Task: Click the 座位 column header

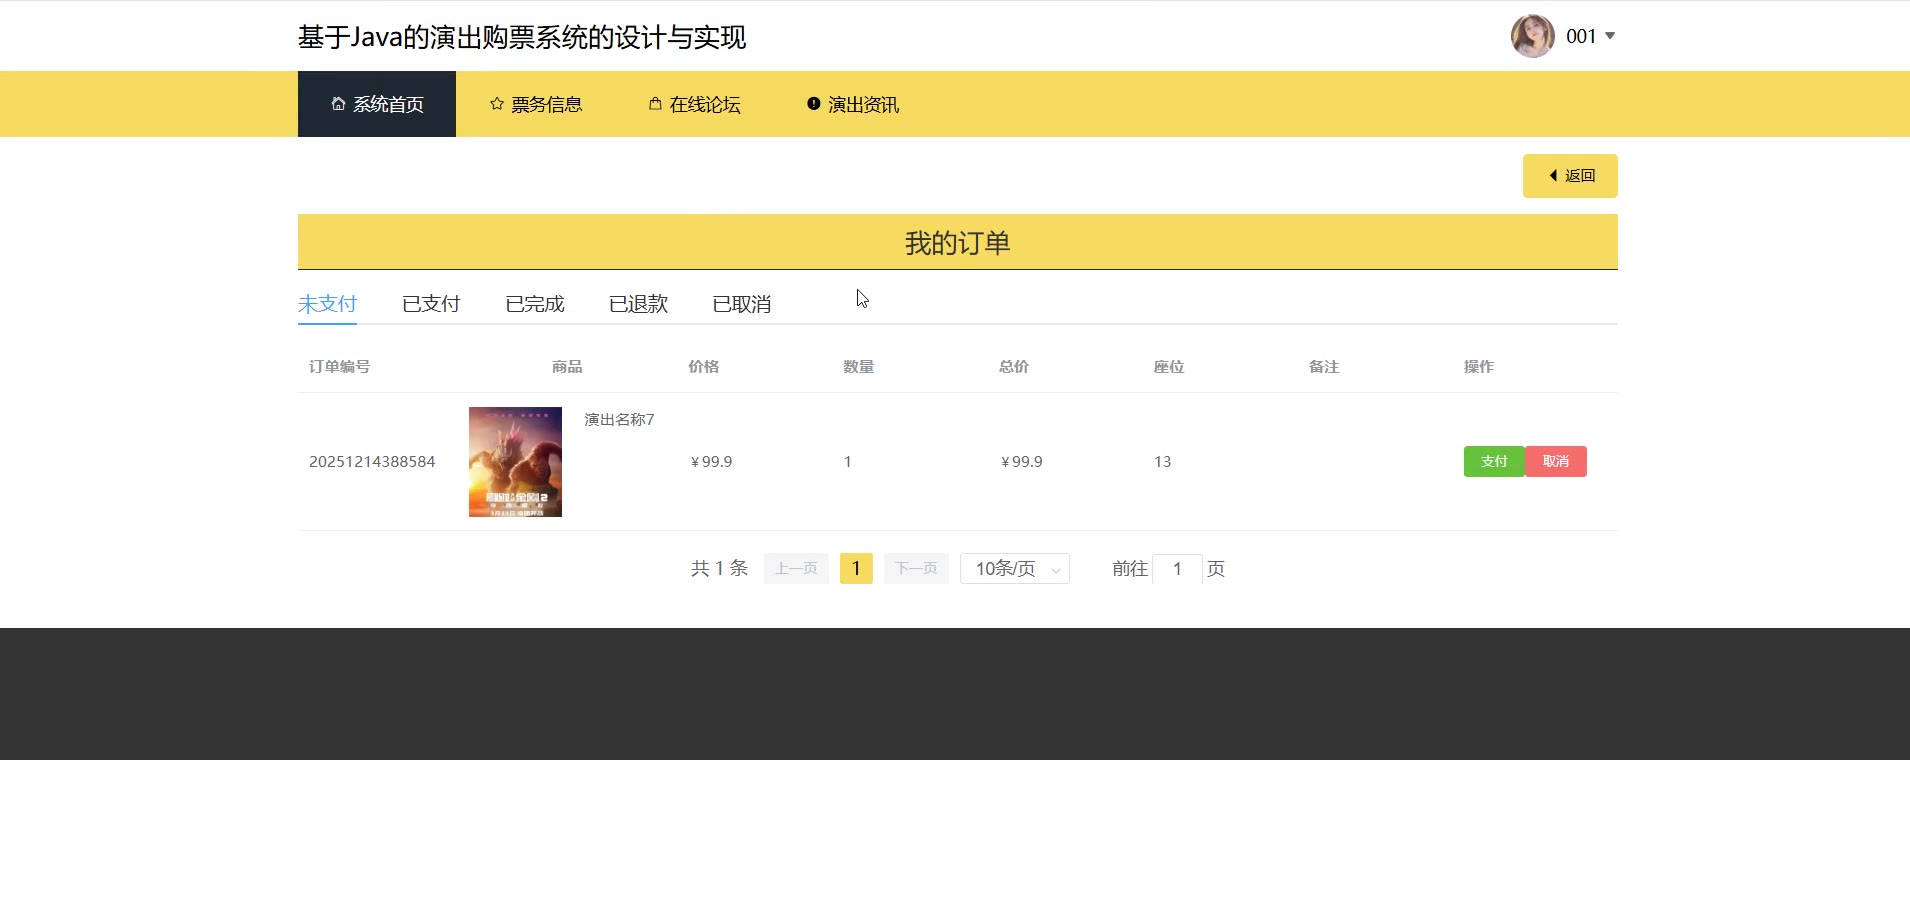Action: (1169, 367)
